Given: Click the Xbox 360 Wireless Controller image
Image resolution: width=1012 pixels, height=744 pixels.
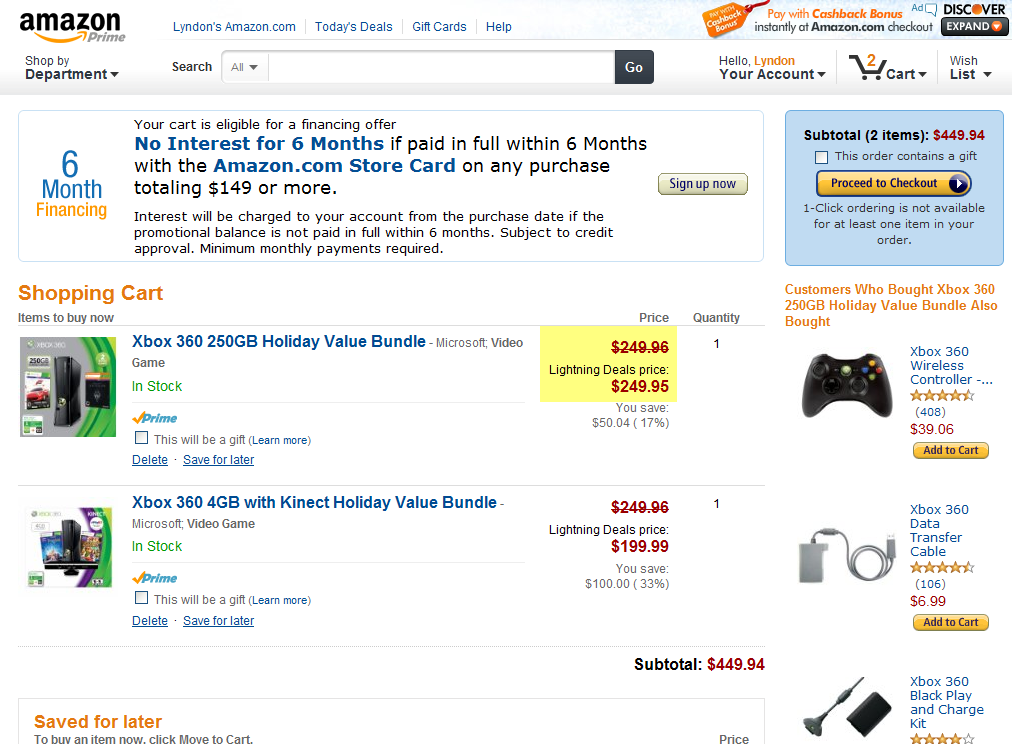Looking at the screenshot, I should coord(846,385).
